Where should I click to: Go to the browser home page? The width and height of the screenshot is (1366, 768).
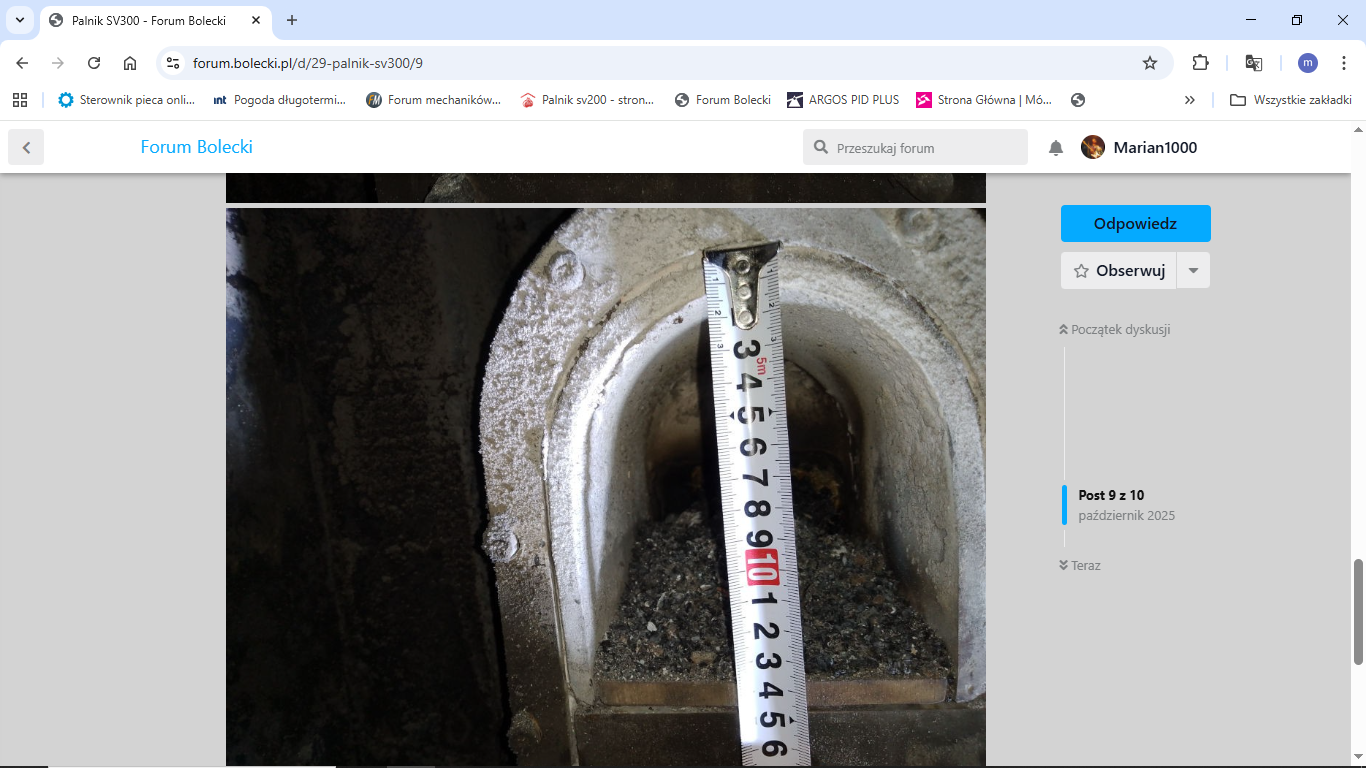130,63
